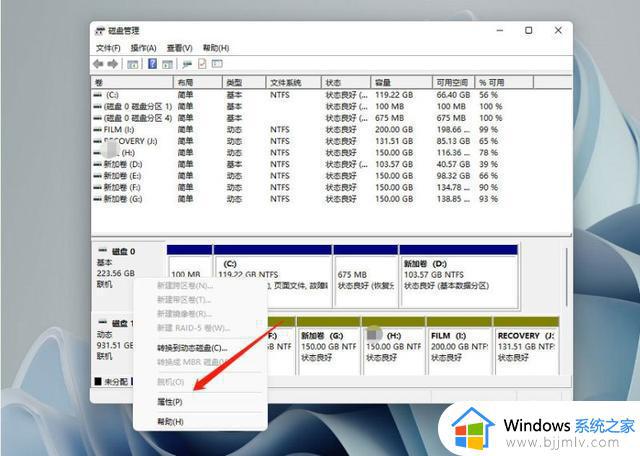Click the 40.57 GB free space cell
The width and height of the screenshot is (640, 456).
(453, 164)
